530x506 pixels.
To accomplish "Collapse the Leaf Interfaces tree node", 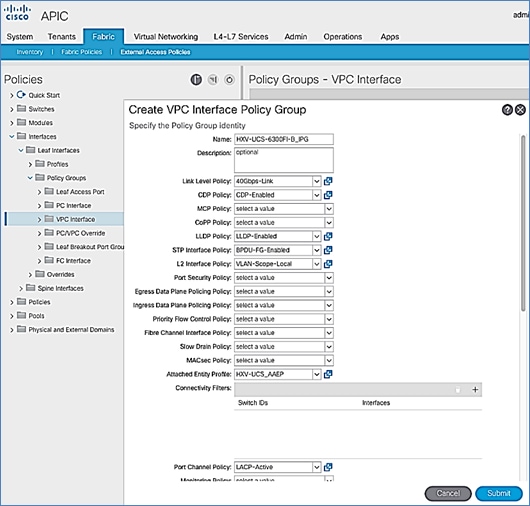I will coord(21,150).
